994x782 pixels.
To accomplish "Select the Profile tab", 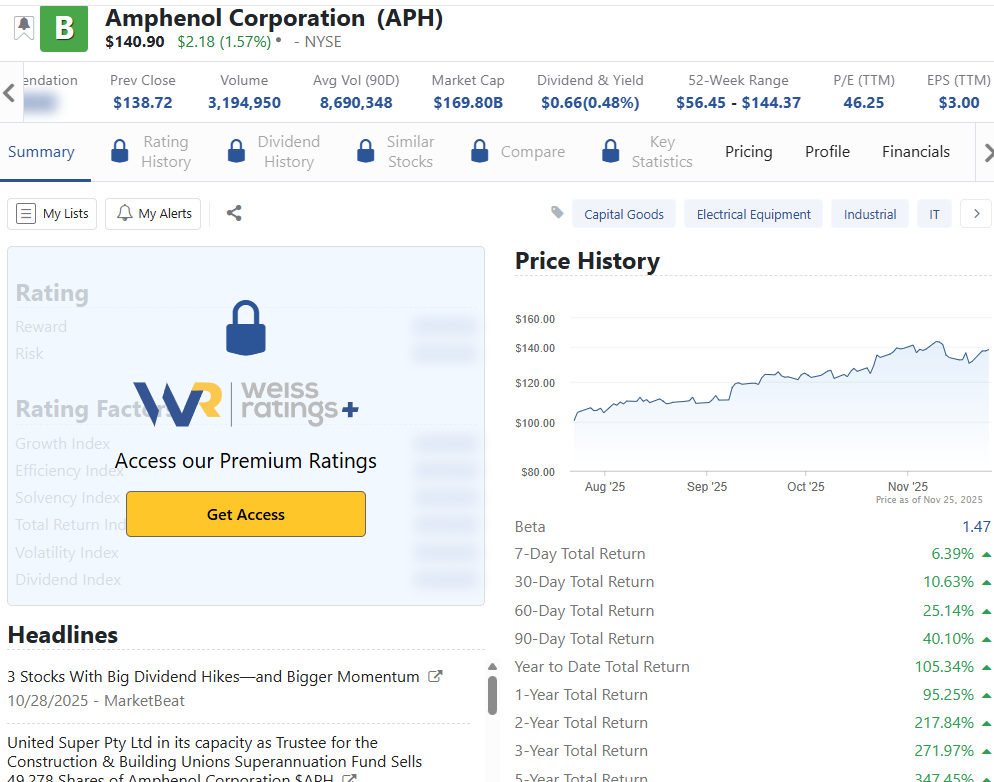I will tap(827, 152).
